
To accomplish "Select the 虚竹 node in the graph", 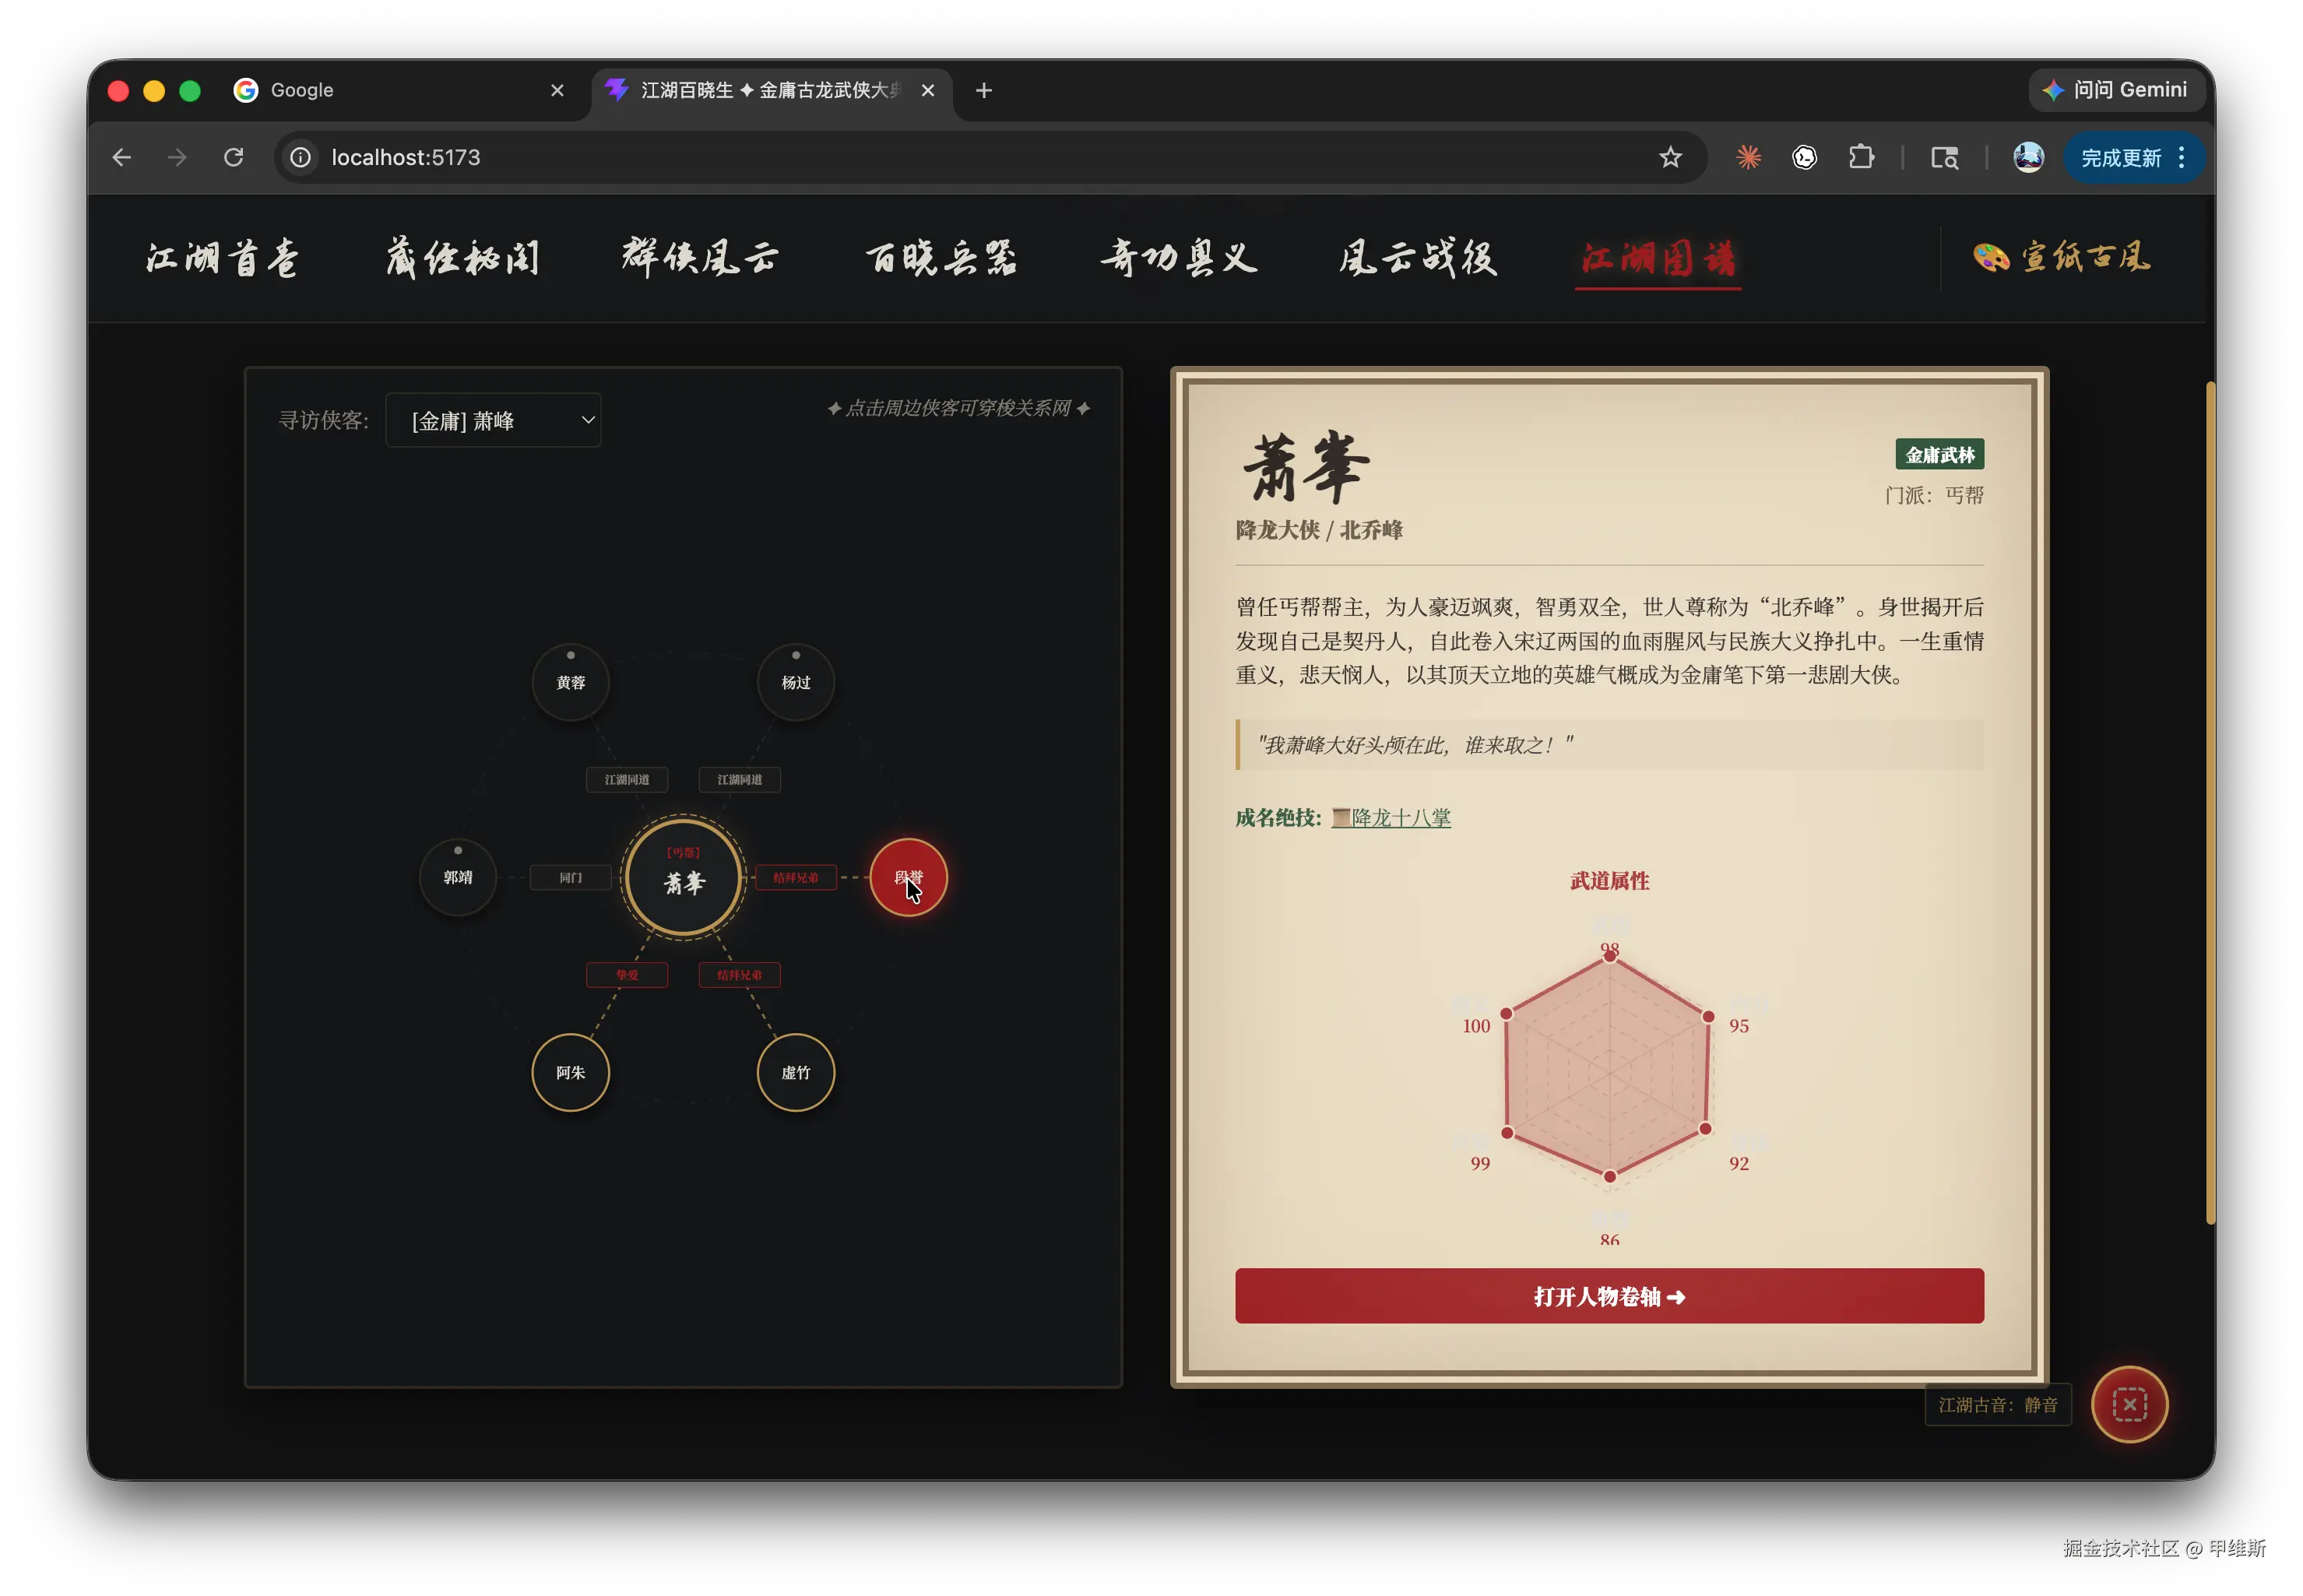I will [x=796, y=1072].
